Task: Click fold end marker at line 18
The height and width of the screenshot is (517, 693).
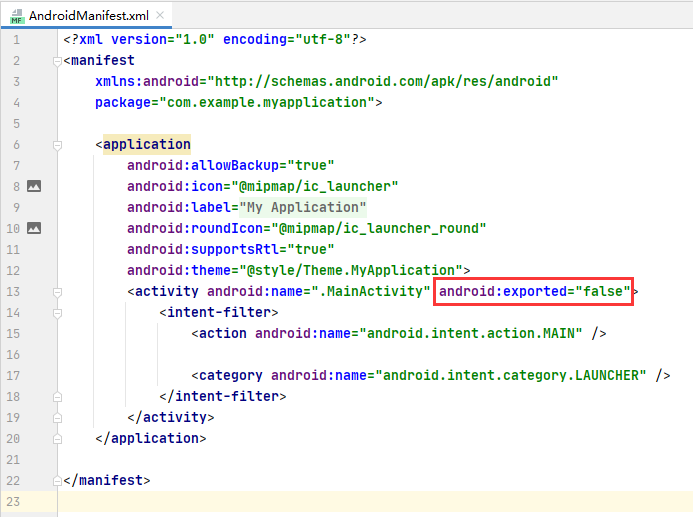Action: click(x=57, y=397)
